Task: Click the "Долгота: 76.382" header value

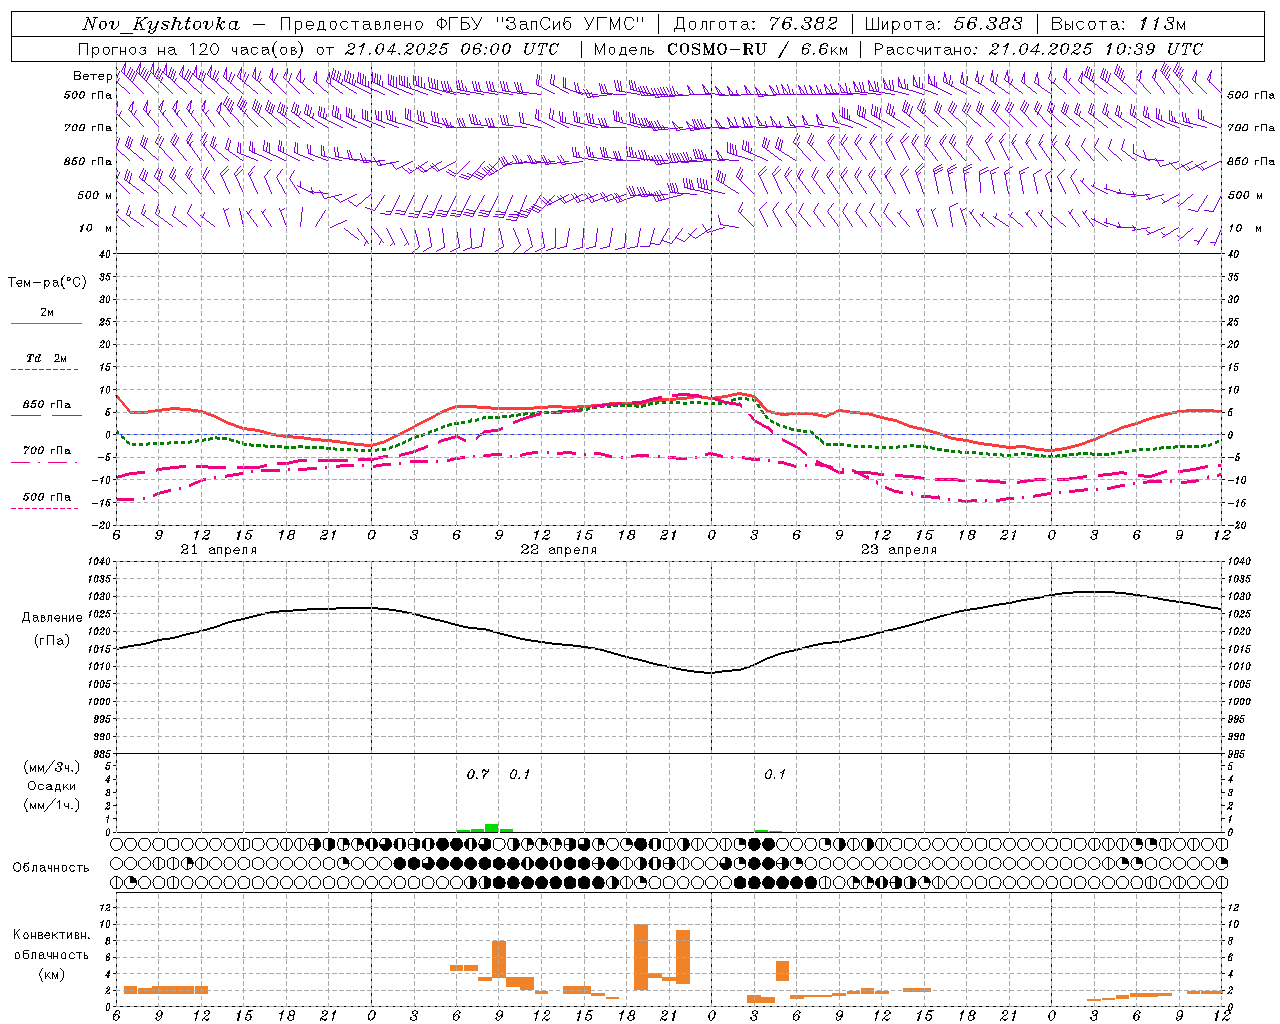Action: click(755, 24)
